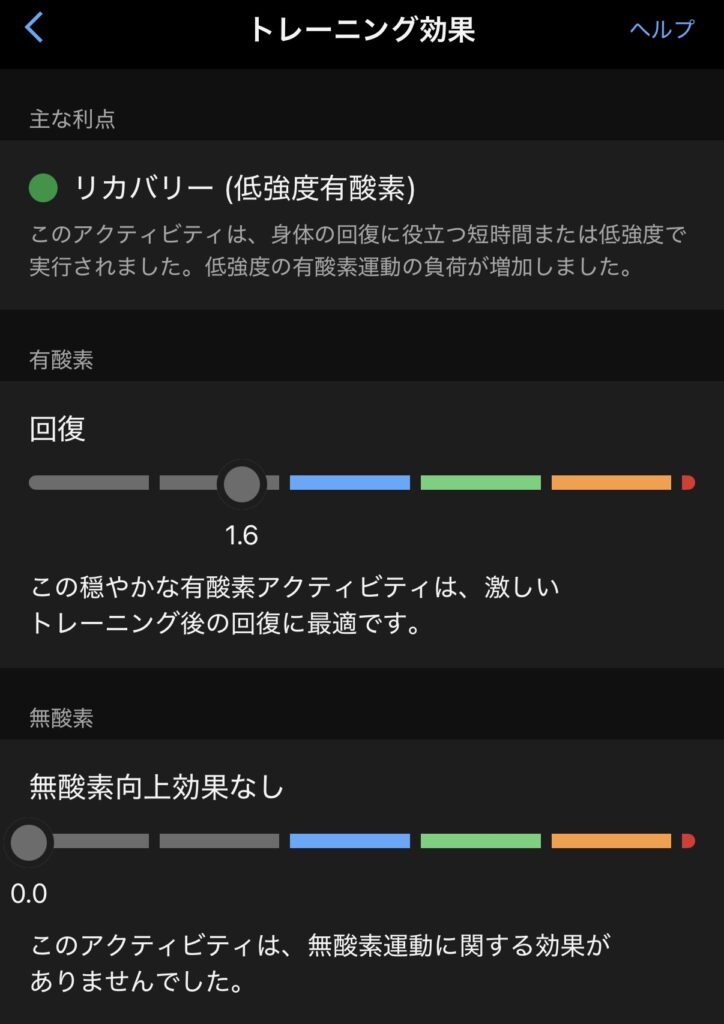Click the 1.6 aerobic score value
Image resolution: width=724 pixels, height=1024 pixels.
click(241, 536)
